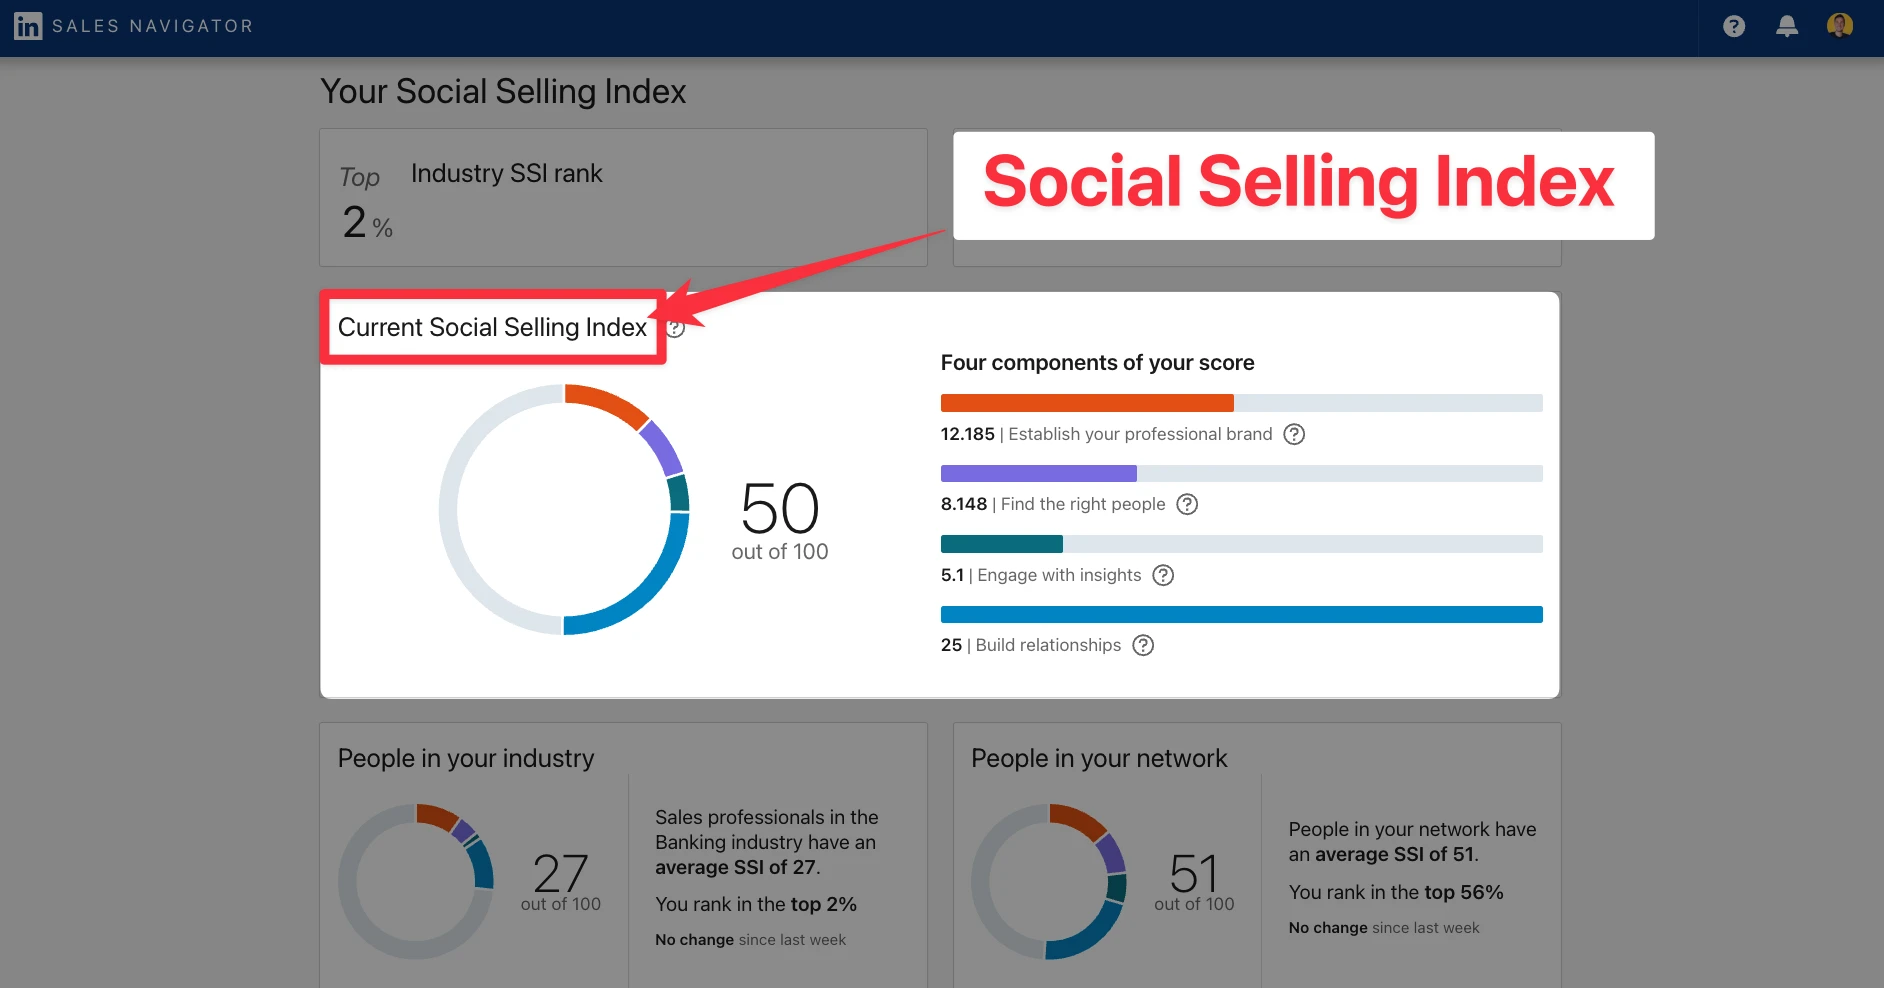Viewport: 1884px width, 988px height.
Task: Click the 'Current Social Selling Index' title
Action: [493, 327]
